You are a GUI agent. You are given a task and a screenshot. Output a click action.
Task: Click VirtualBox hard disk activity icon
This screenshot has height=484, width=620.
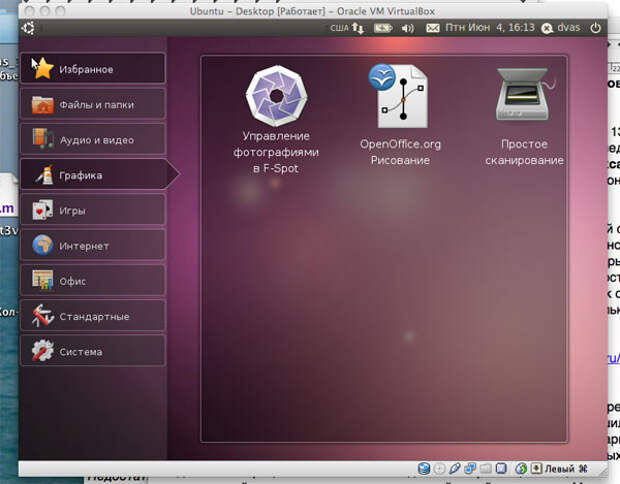tap(424, 469)
